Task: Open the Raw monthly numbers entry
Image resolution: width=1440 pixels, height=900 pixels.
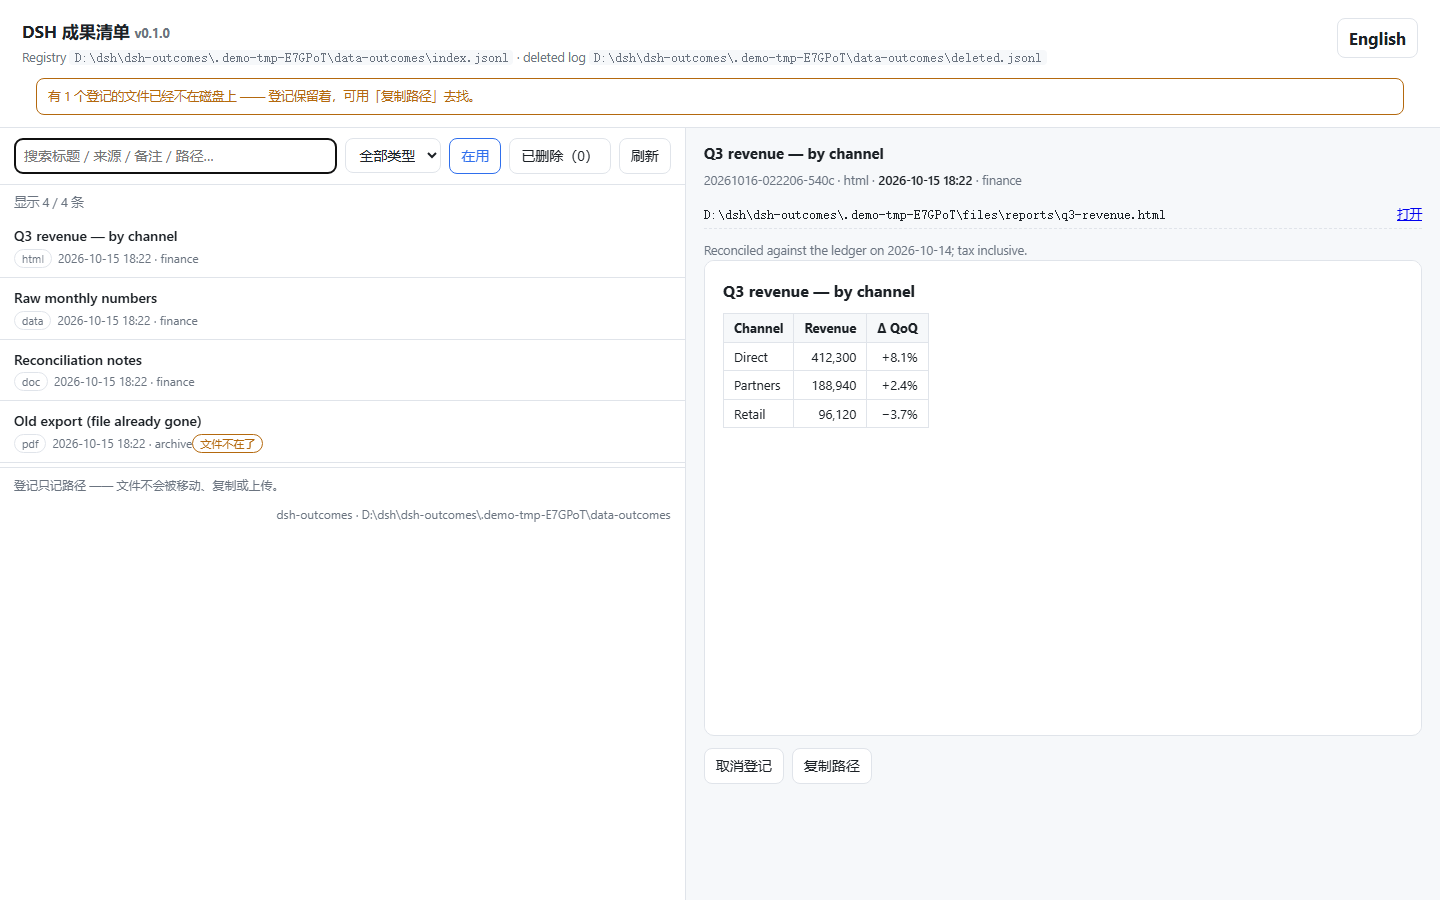Action: point(342,309)
